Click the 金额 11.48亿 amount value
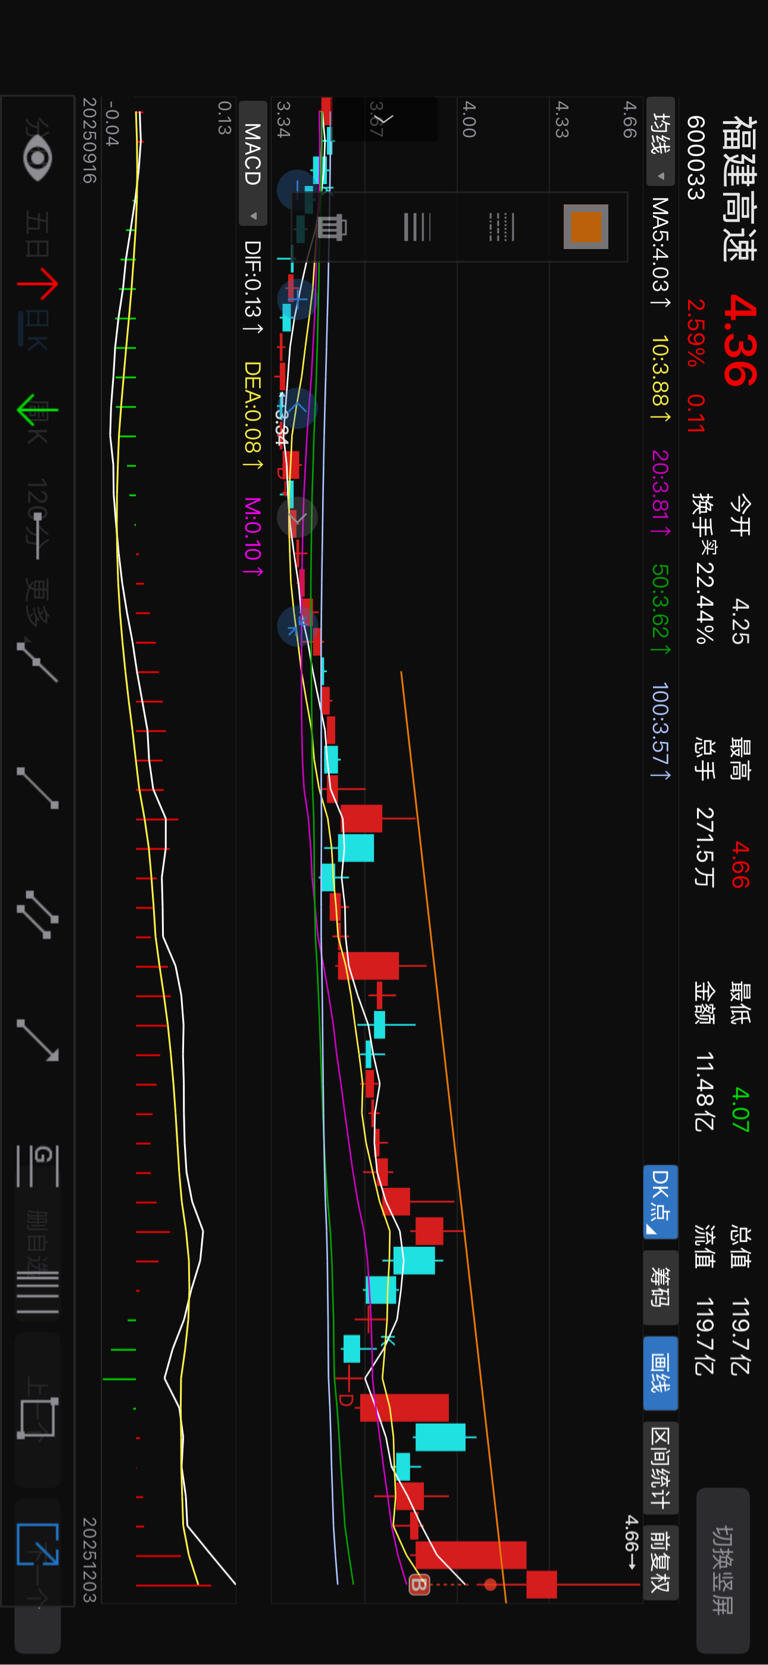This screenshot has height=1665, width=768. click(705, 1056)
